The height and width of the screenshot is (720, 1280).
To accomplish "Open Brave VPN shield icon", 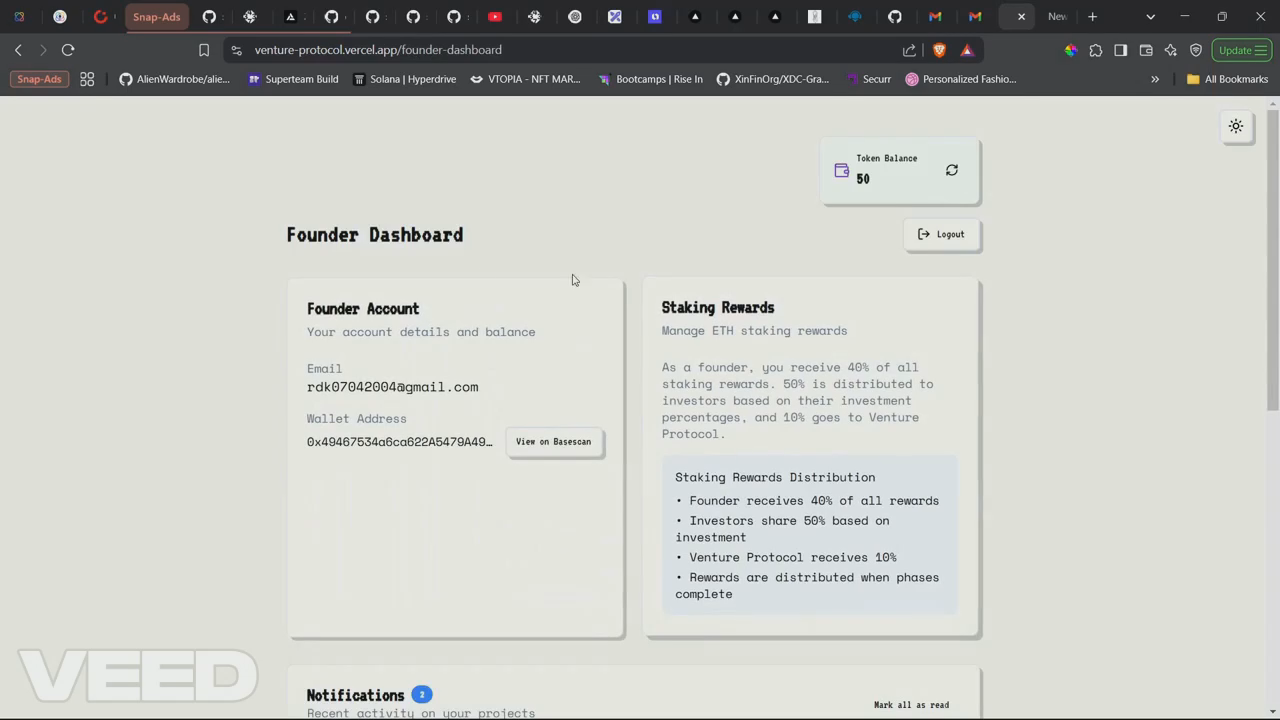I will [x=1196, y=50].
